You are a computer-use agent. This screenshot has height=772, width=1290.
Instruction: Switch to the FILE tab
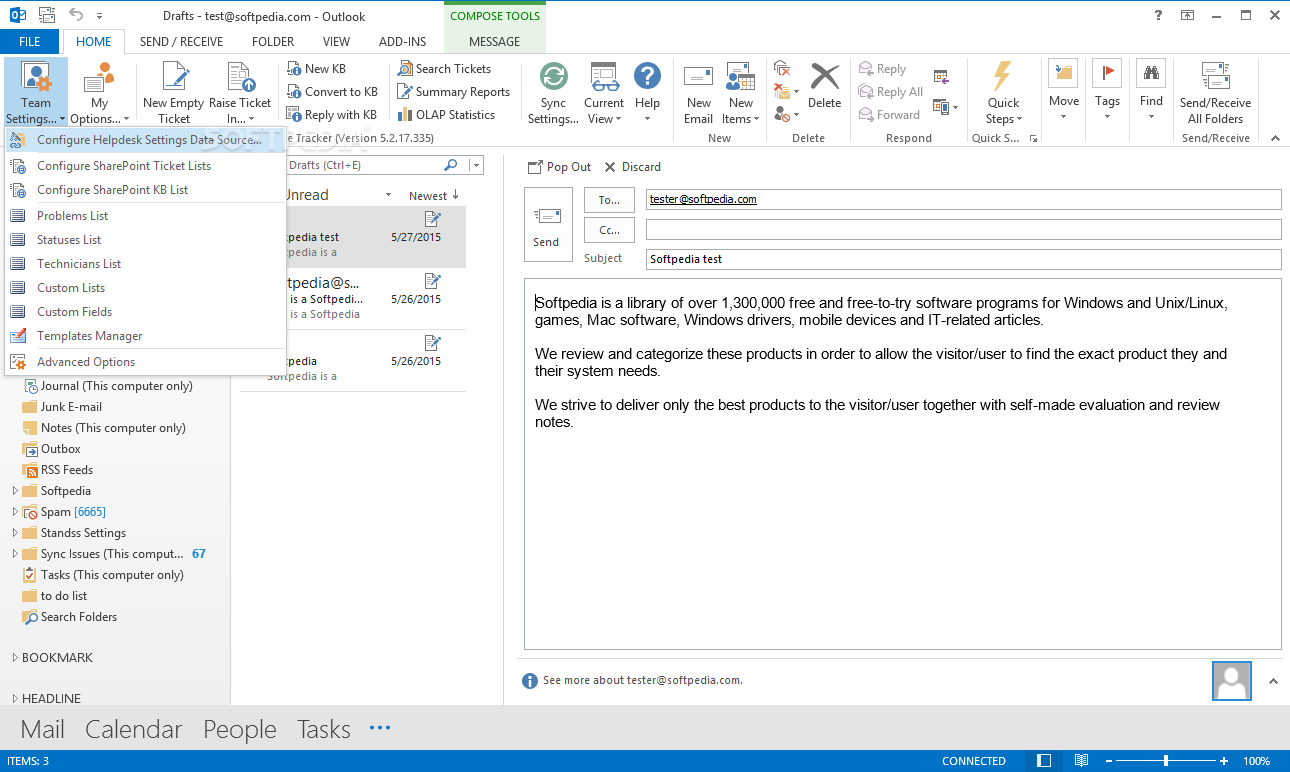coord(30,42)
